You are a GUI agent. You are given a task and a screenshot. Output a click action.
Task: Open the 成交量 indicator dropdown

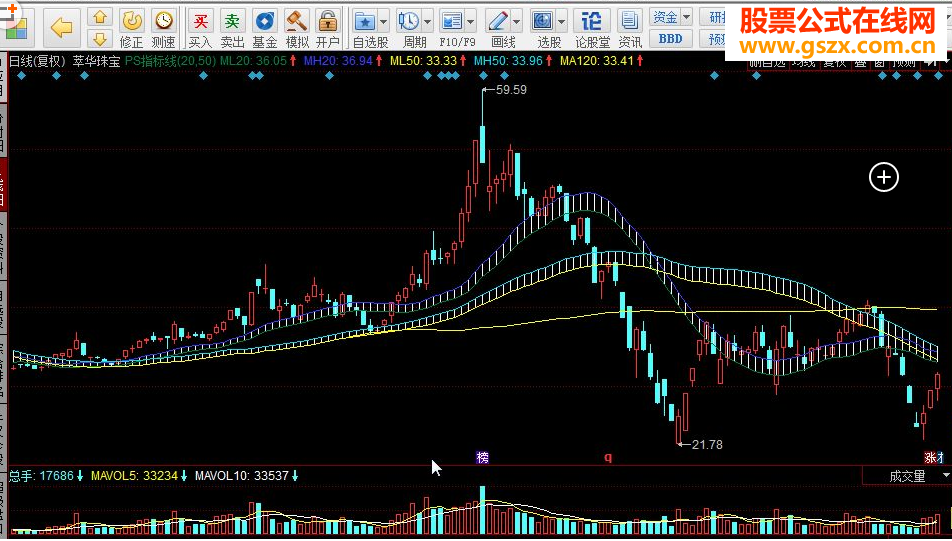point(946,475)
